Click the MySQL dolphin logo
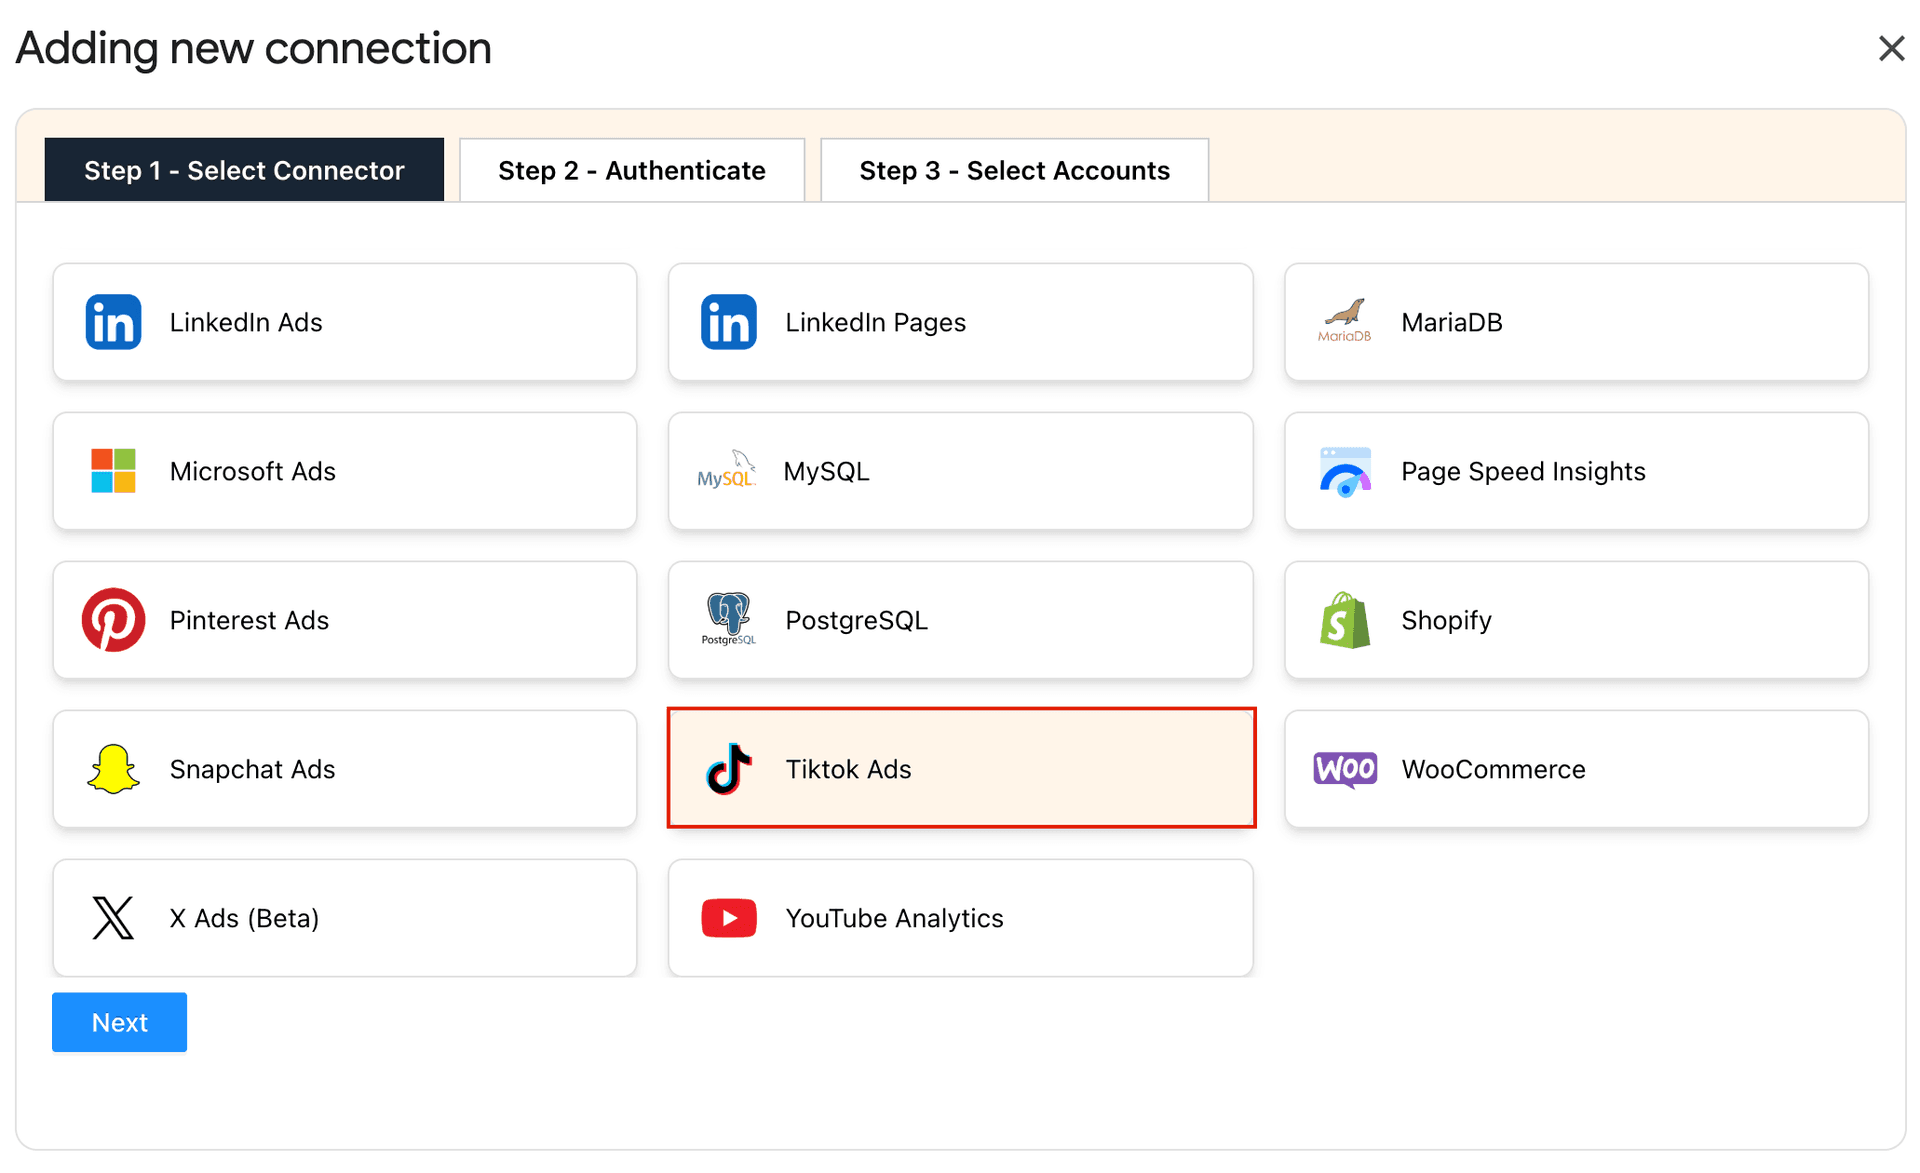Viewport: 1920px width, 1173px height. tap(728, 471)
